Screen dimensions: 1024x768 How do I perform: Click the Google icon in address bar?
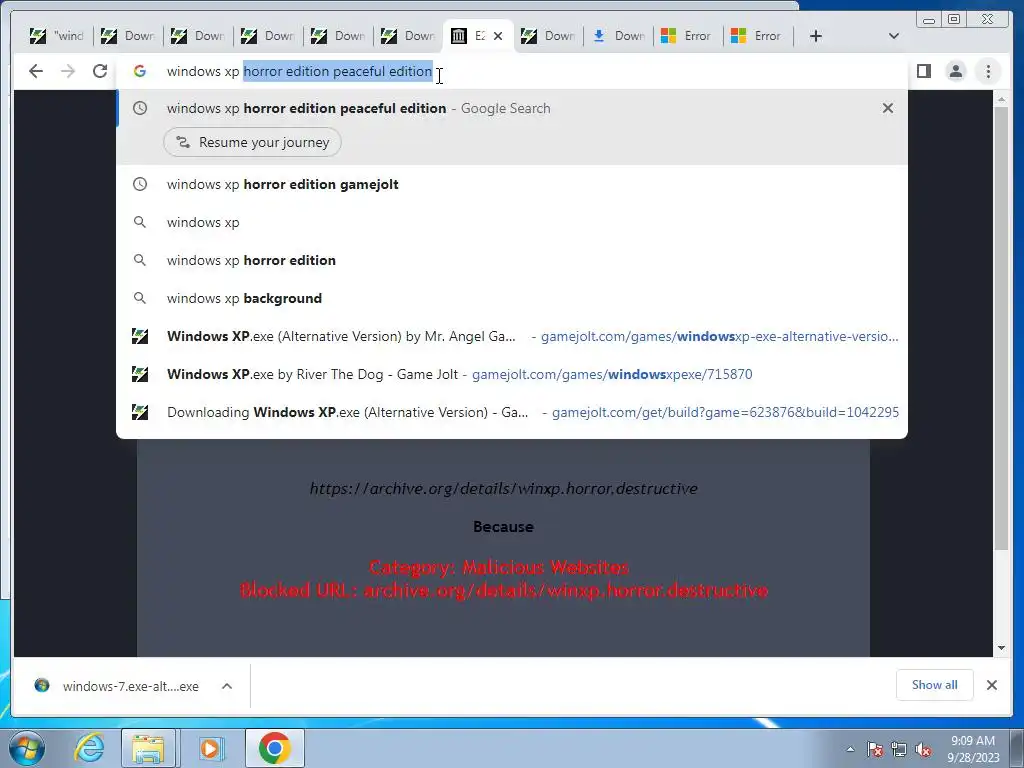[140, 71]
